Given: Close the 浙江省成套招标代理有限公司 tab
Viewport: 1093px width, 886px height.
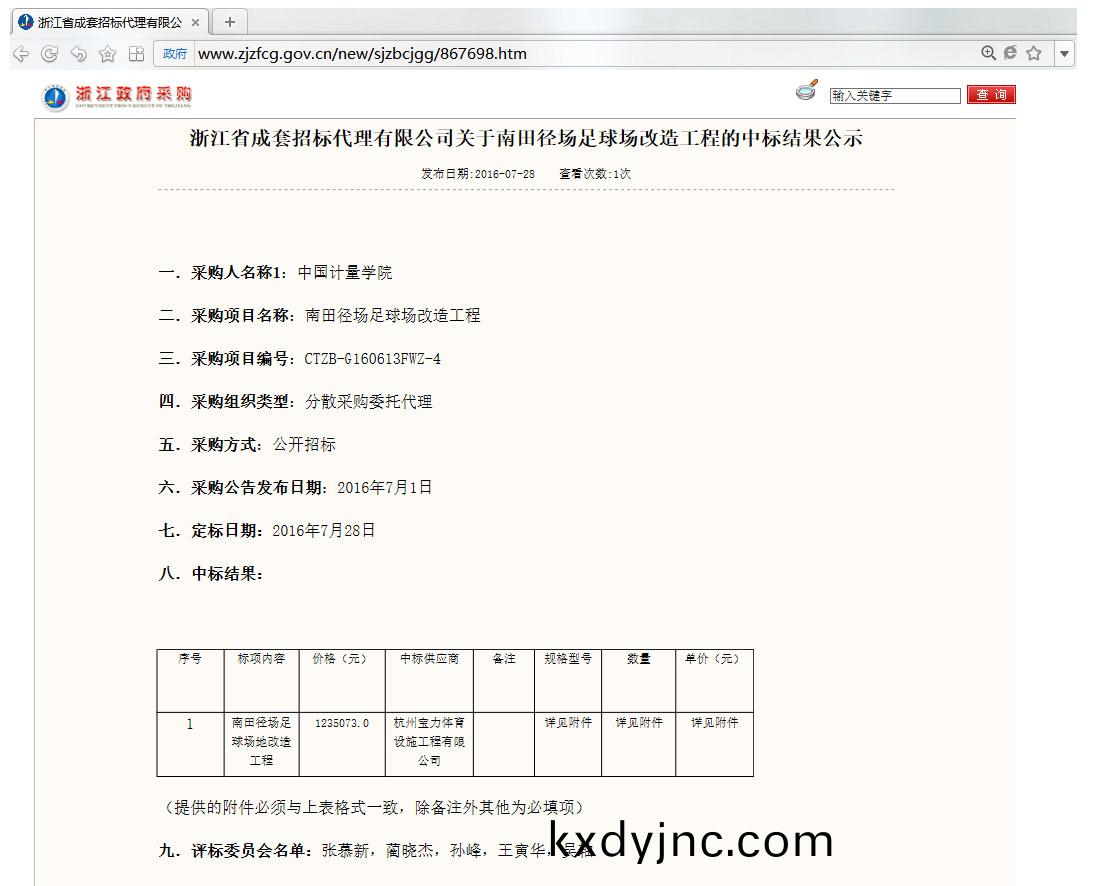Looking at the screenshot, I should 195,22.
